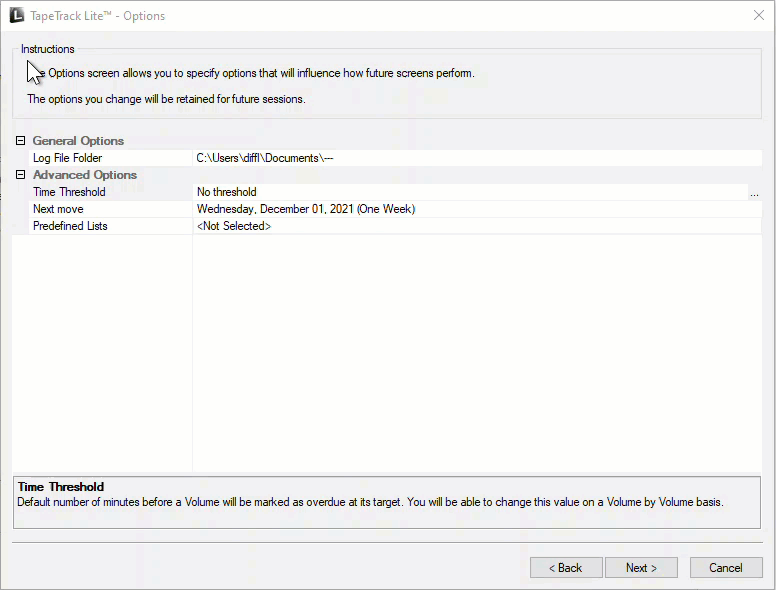The height and width of the screenshot is (590, 776).
Task: Click the Instructions group label
Action: (x=48, y=49)
